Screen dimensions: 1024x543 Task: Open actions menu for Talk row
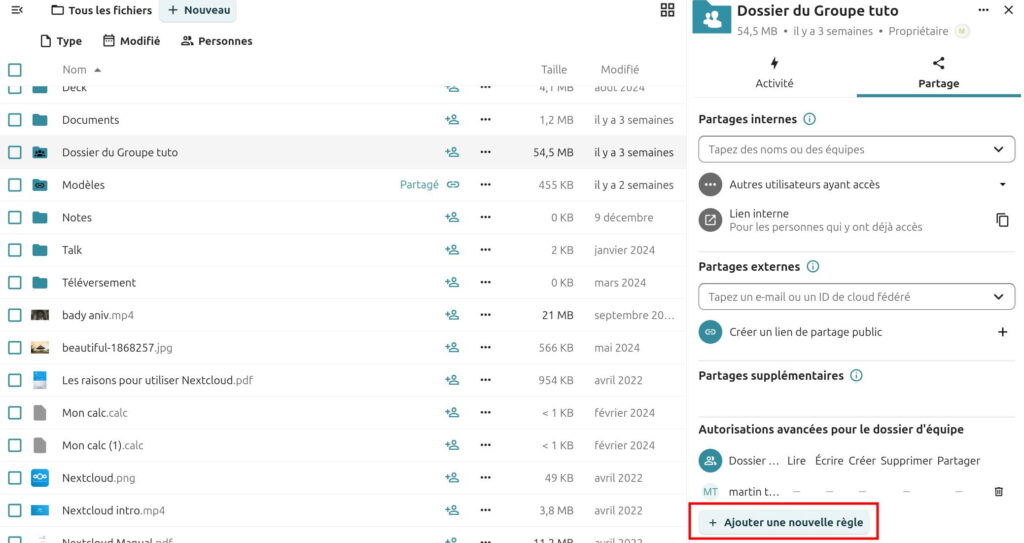[x=485, y=250]
